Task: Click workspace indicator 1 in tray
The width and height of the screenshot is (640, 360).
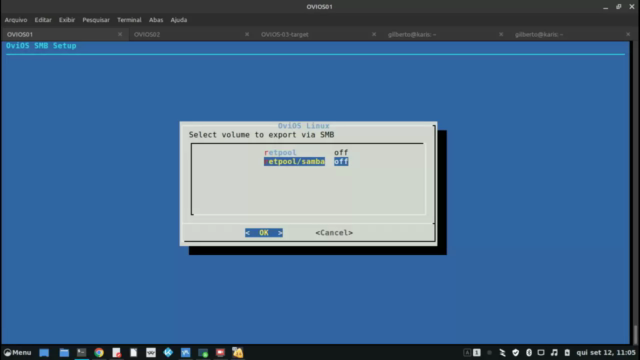Action: [x=477, y=353]
